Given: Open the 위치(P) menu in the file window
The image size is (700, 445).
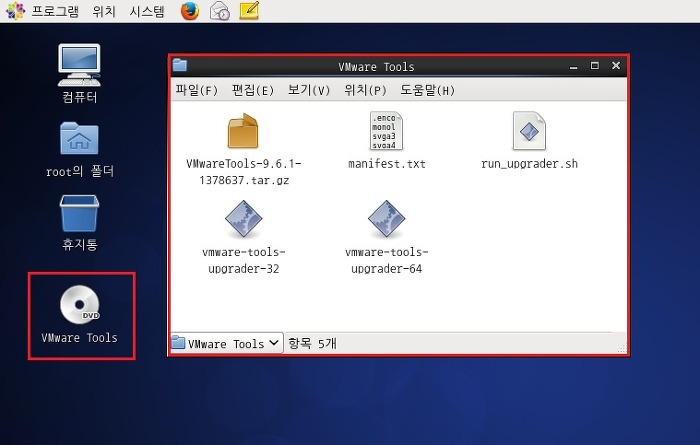Looking at the screenshot, I should (x=365, y=90).
